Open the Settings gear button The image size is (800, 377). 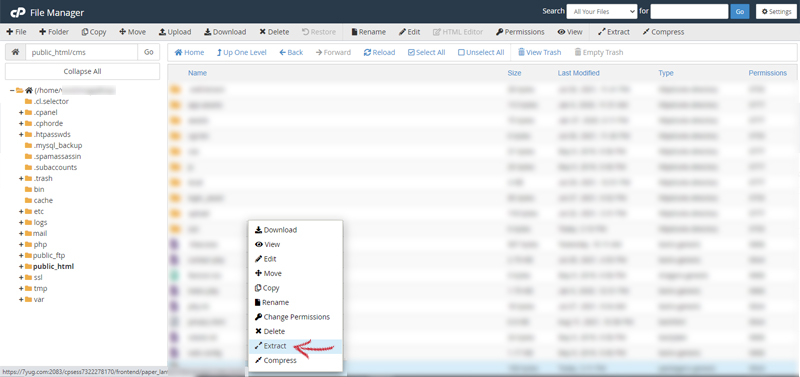776,11
